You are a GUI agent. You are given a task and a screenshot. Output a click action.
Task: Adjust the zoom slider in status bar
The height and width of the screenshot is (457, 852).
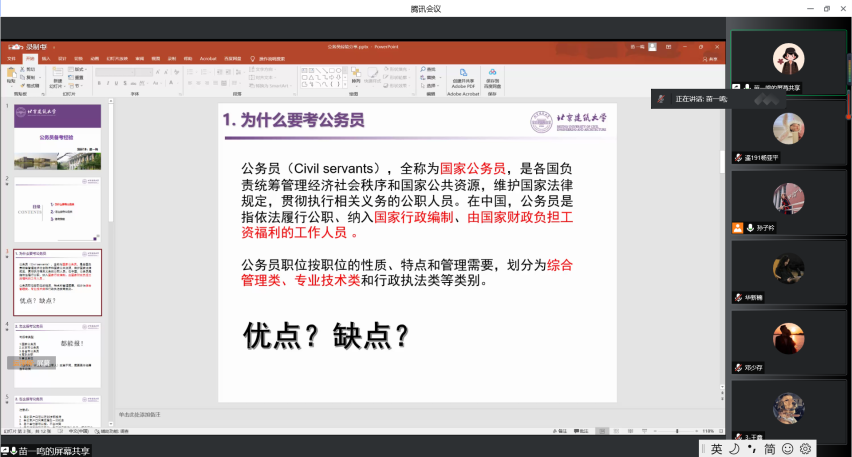[678, 431]
